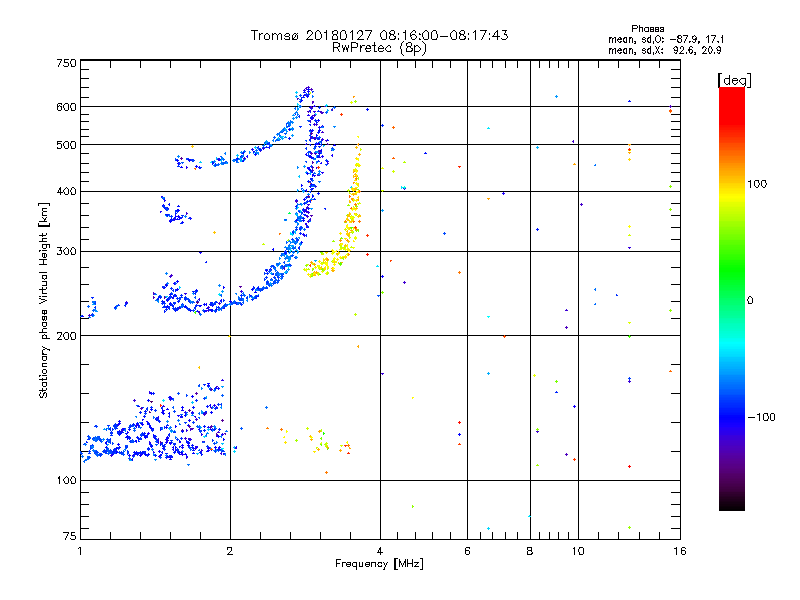
Task: Click y-axis tick label '200'
Action: [66, 336]
